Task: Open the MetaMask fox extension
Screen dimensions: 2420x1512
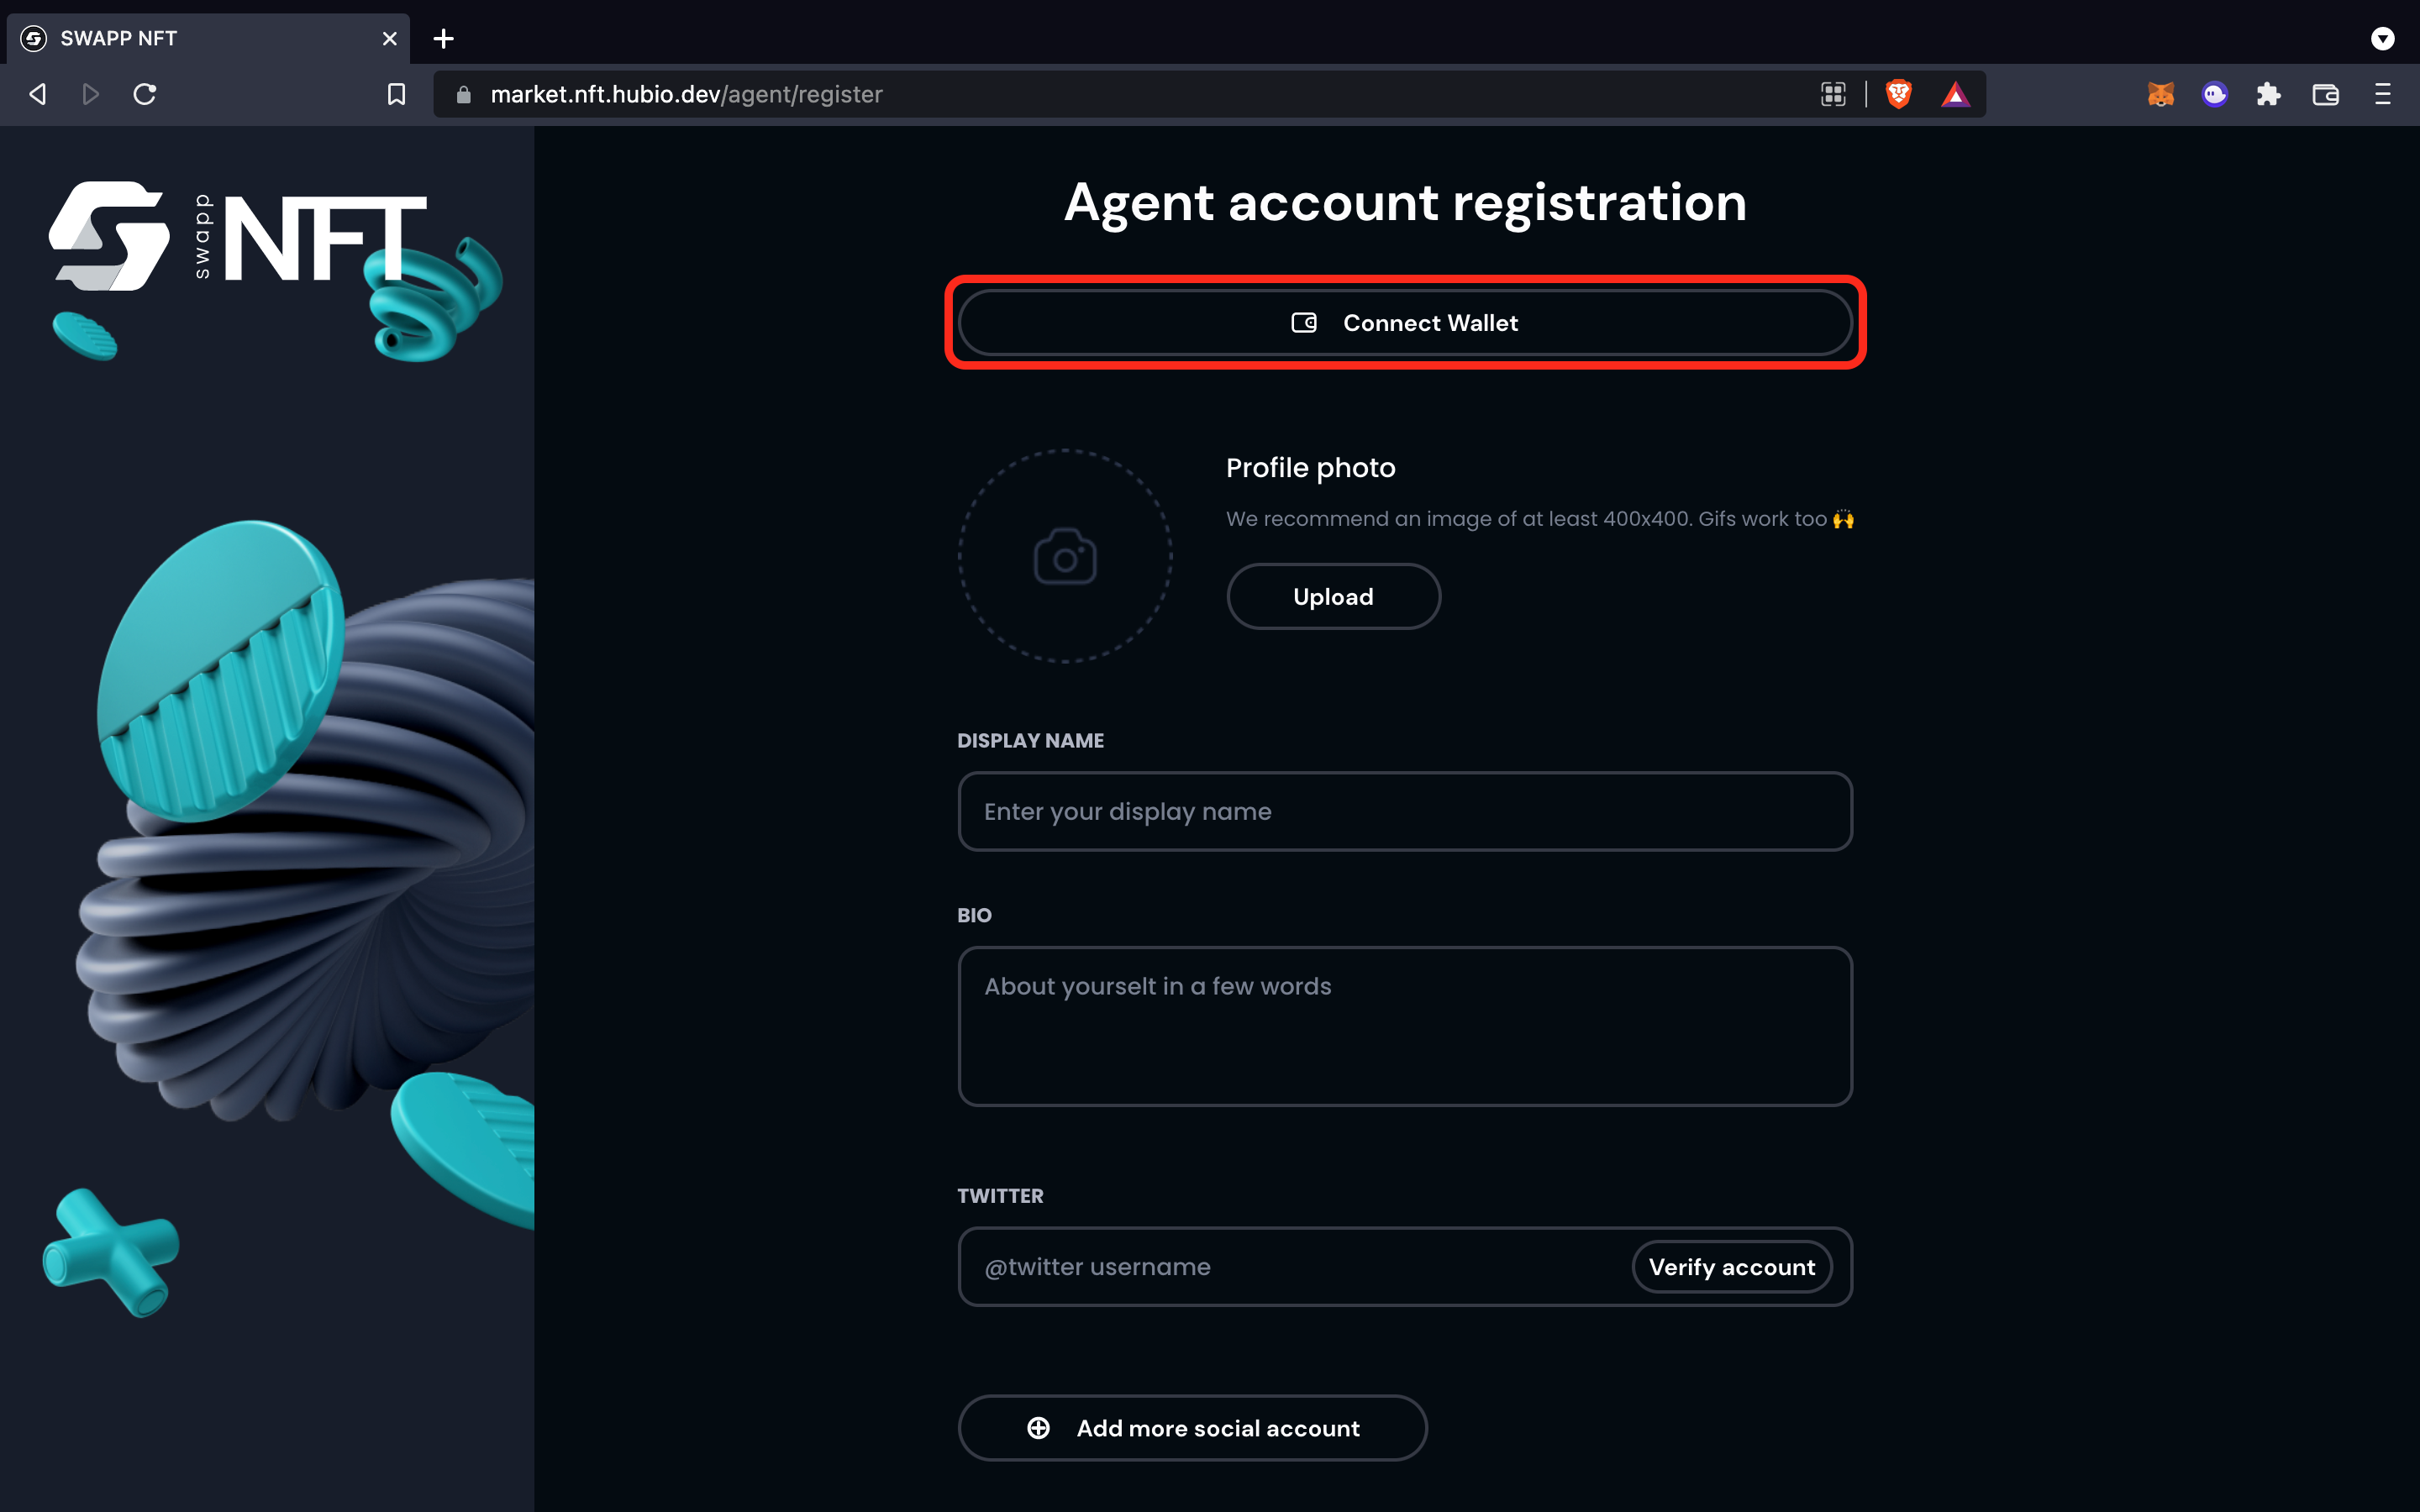Action: point(2160,94)
